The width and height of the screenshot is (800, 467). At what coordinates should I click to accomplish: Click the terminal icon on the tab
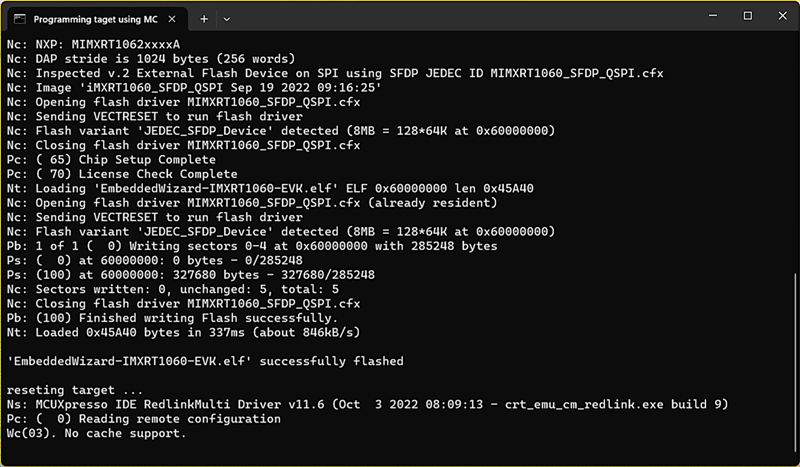(19, 19)
